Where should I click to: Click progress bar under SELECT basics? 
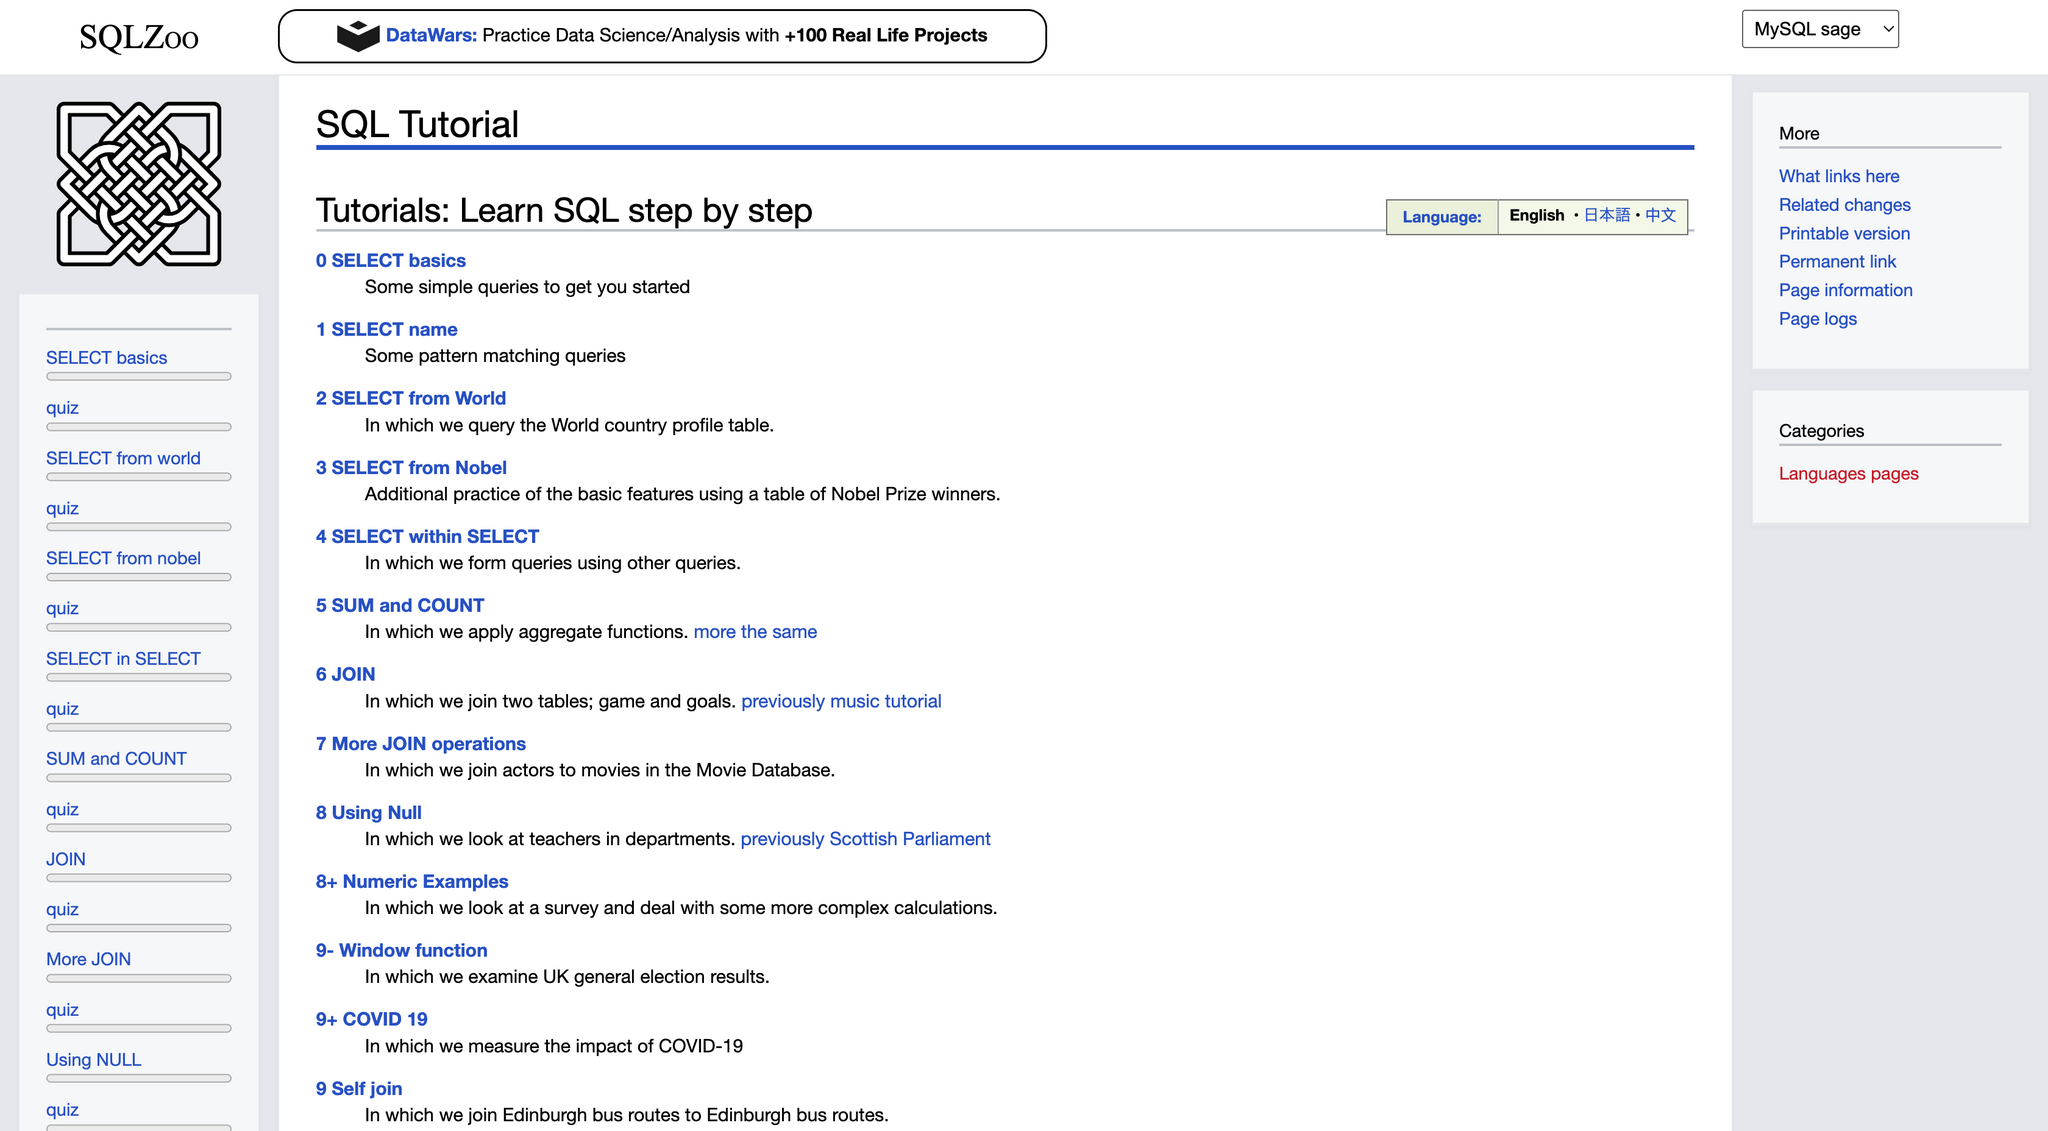(139, 377)
